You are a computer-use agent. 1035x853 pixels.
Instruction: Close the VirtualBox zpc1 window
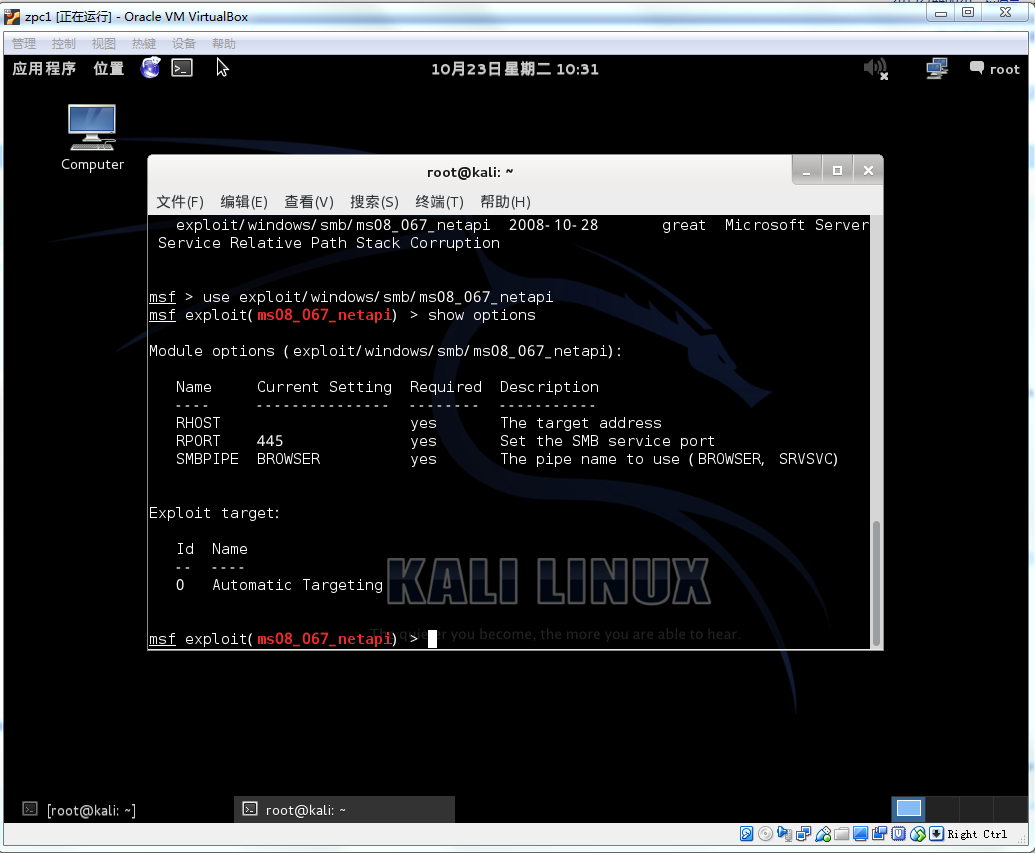(1005, 13)
